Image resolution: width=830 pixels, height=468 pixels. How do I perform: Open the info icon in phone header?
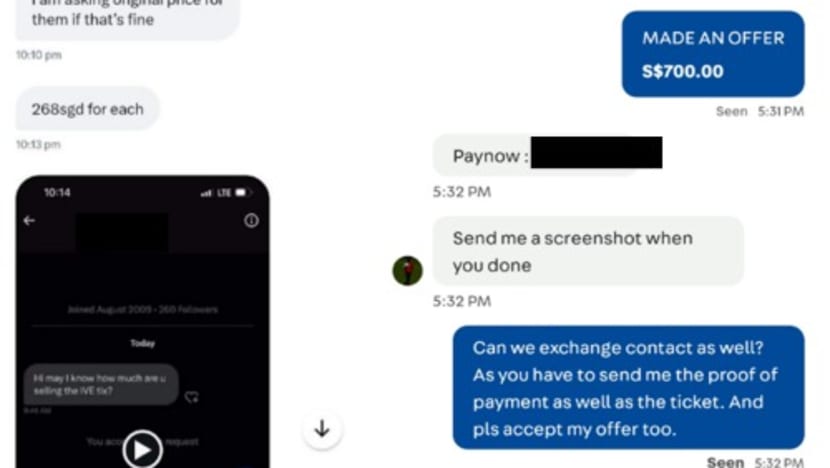coord(251,220)
